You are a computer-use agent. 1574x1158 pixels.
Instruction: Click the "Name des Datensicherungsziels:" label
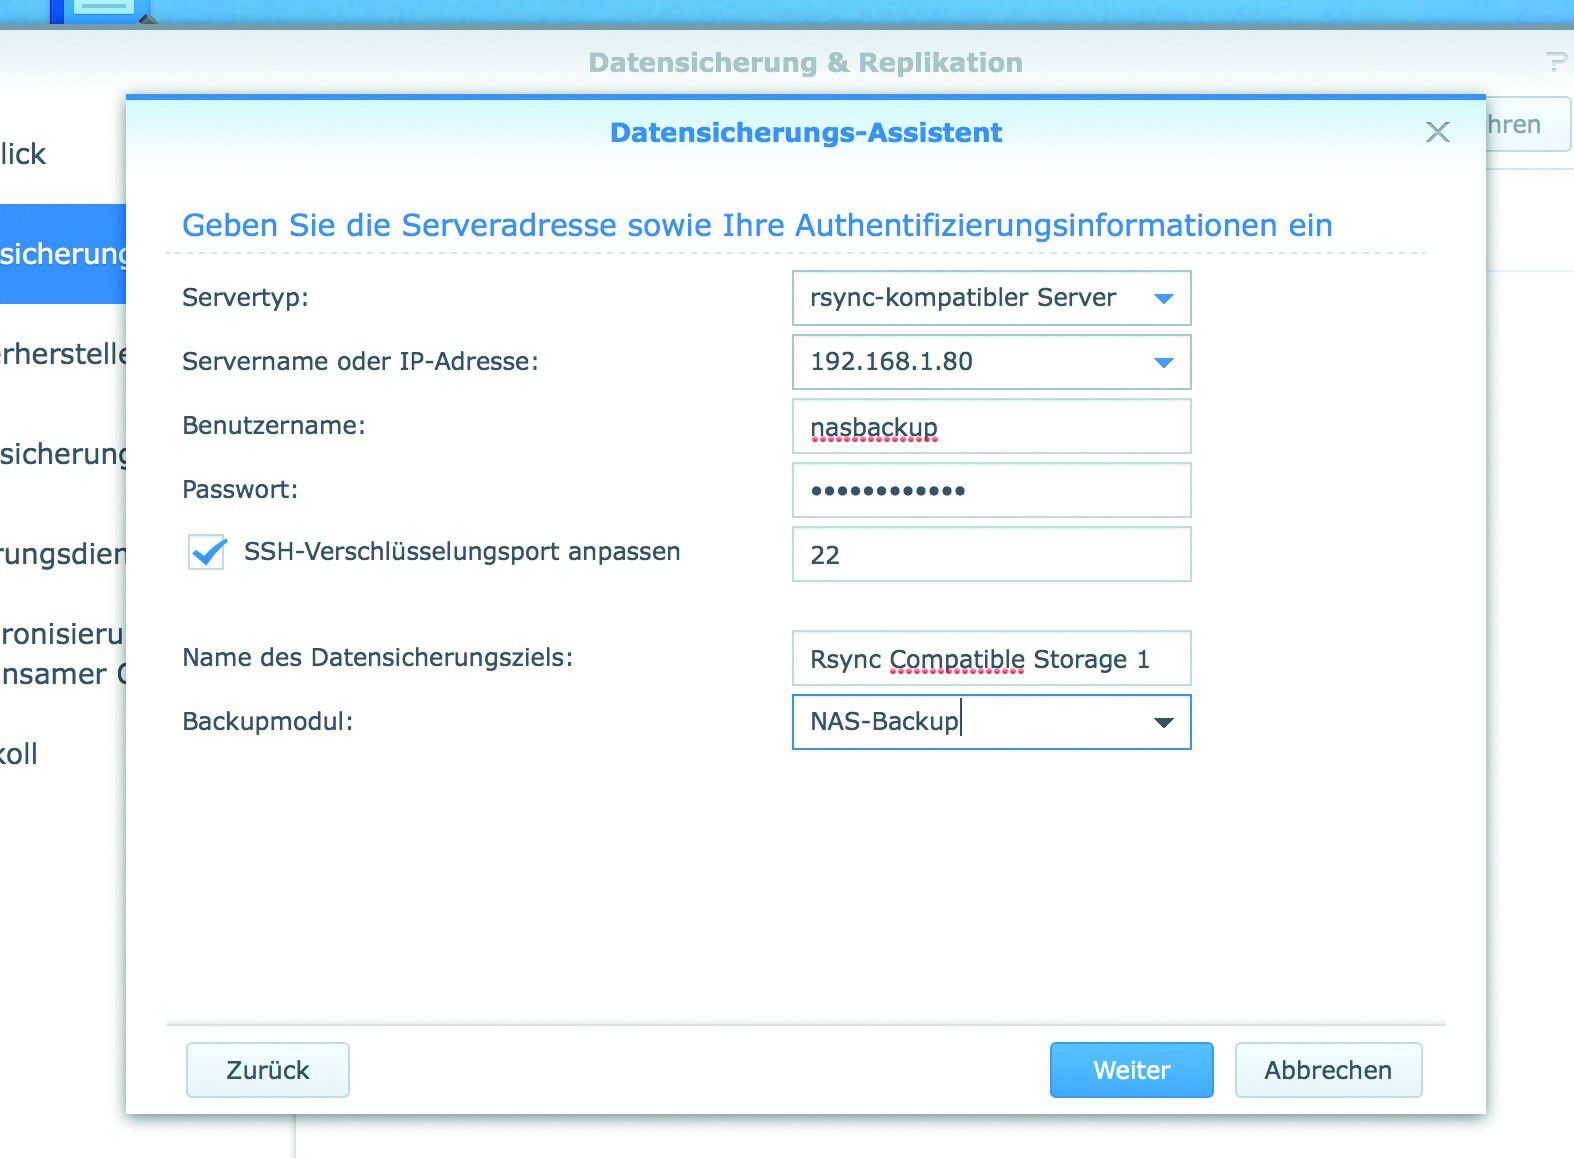(x=377, y=657)
